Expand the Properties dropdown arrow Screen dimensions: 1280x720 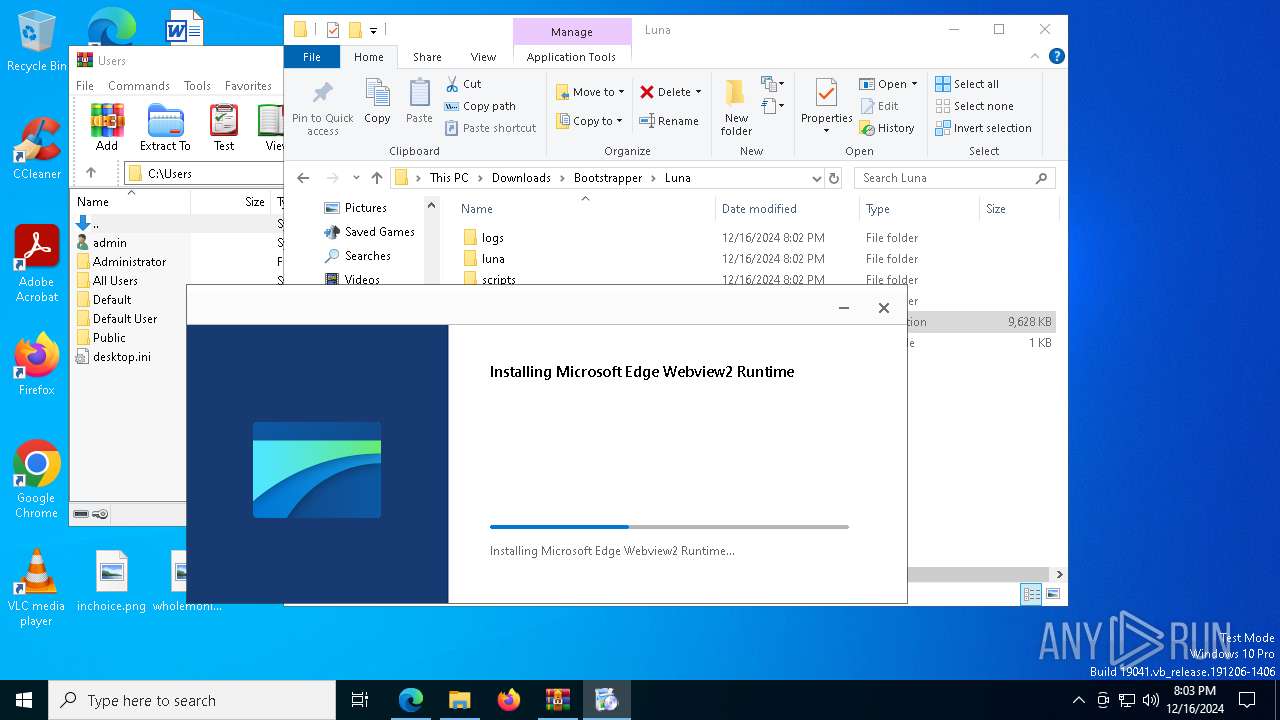click(x=826, y=131)
